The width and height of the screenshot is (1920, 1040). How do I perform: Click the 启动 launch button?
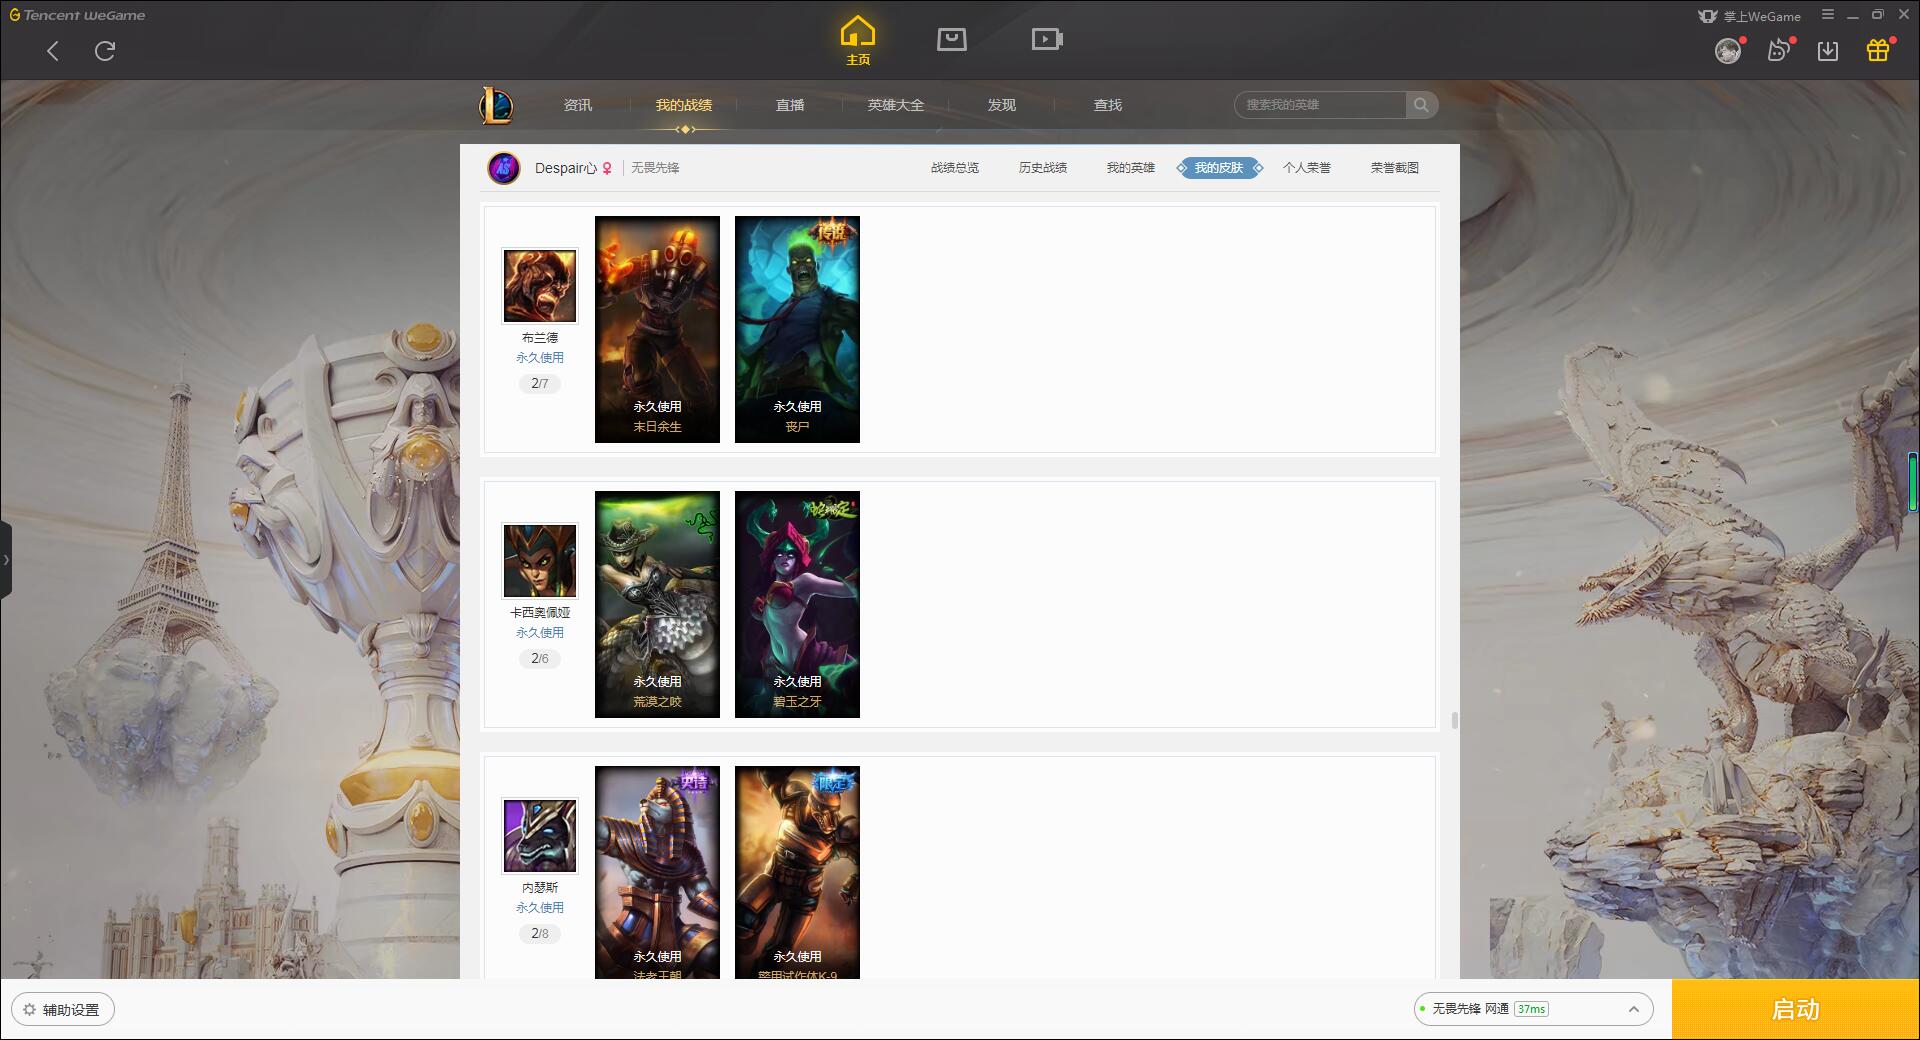click(x=1796, y=1010)
